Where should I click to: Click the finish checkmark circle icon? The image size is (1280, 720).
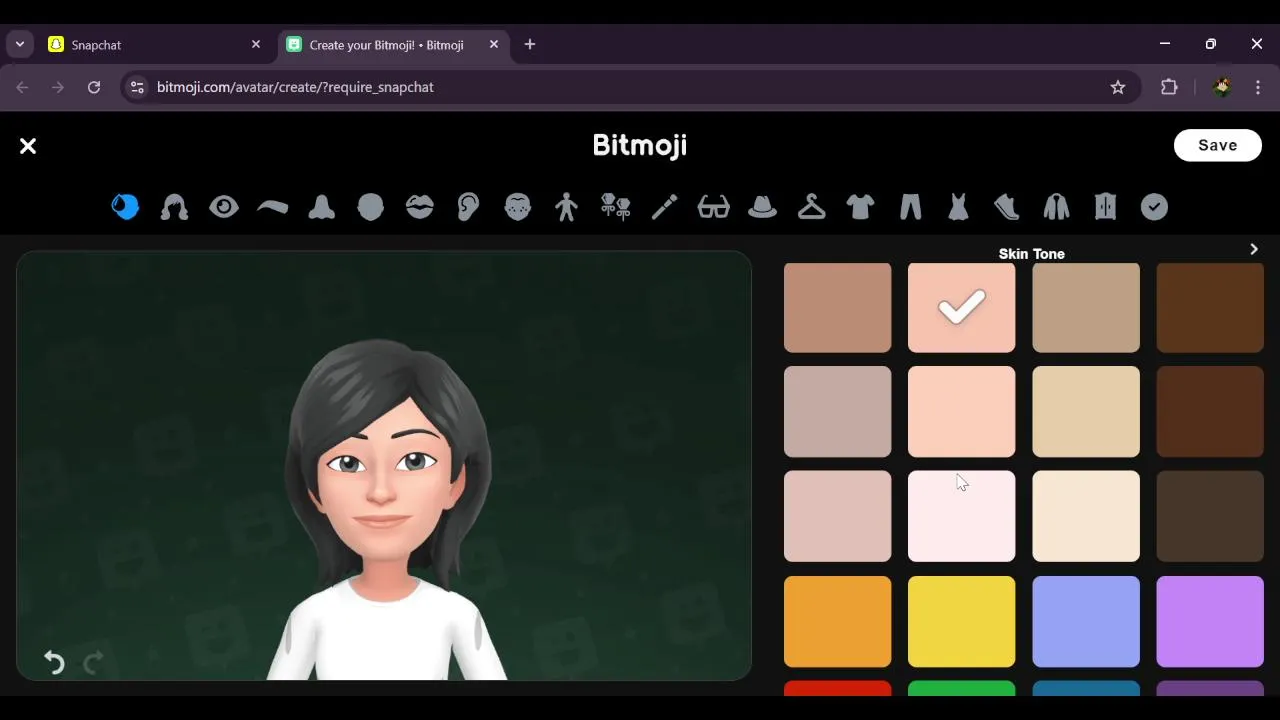[x=1154, y=207]
